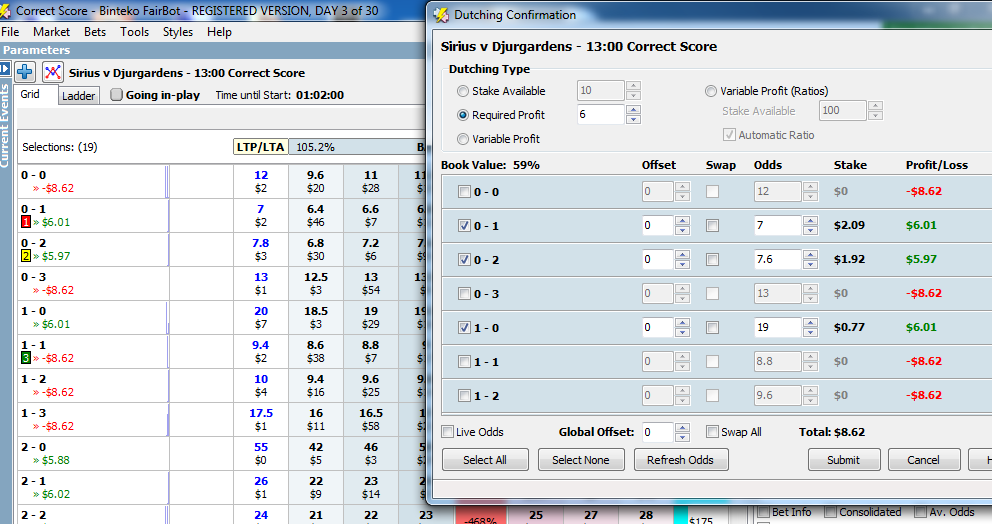This screenshot has width=992, height=524.
Task: Decrease Odds for the 1 - 0 row
Action: tap(810, 332)
